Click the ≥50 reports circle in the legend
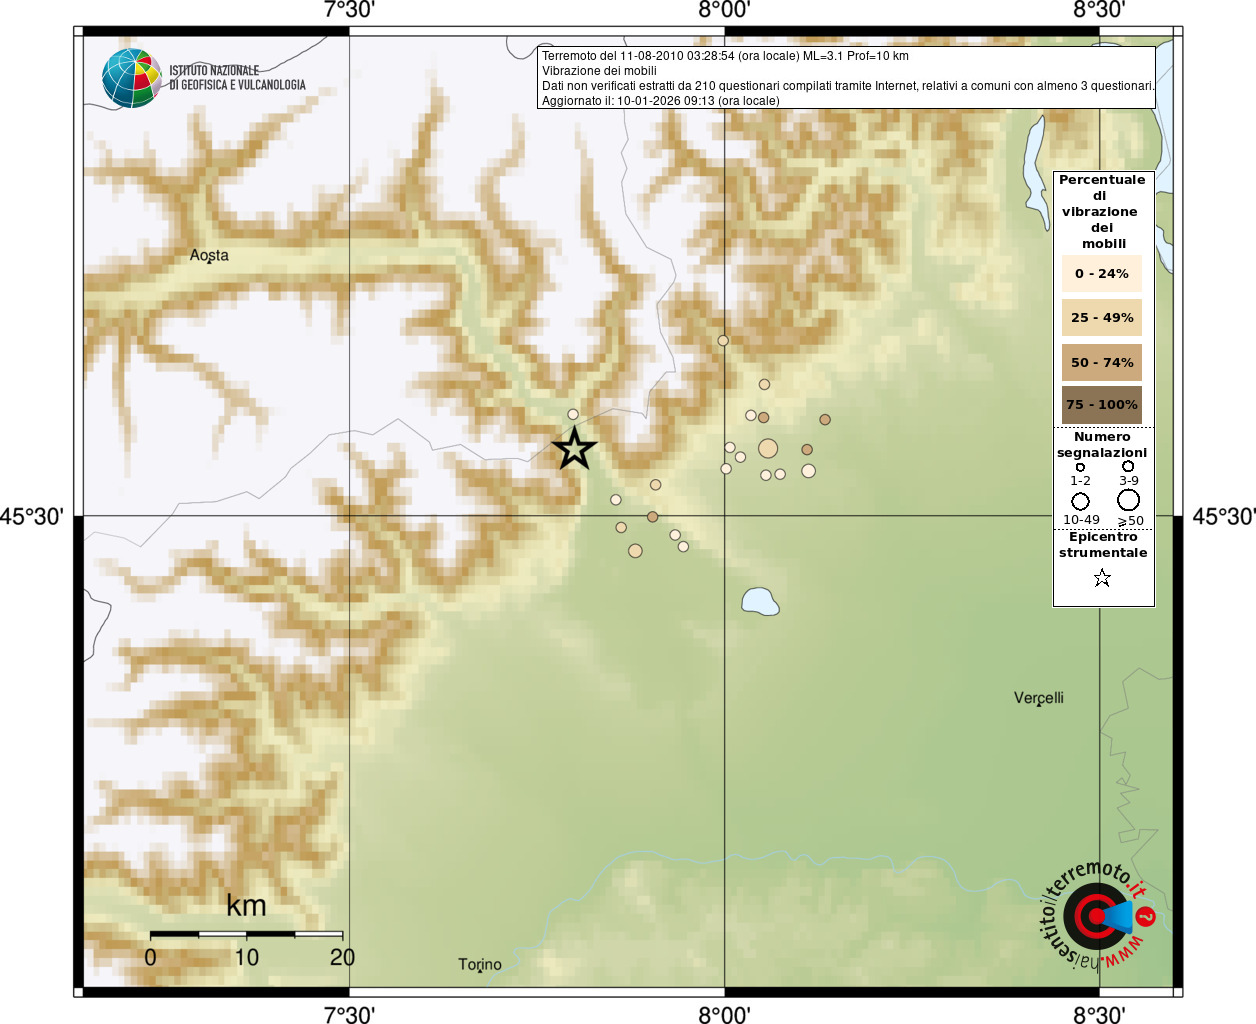The height and width of the screenshot is (1024, 1256). click(x=1128, y=499)
